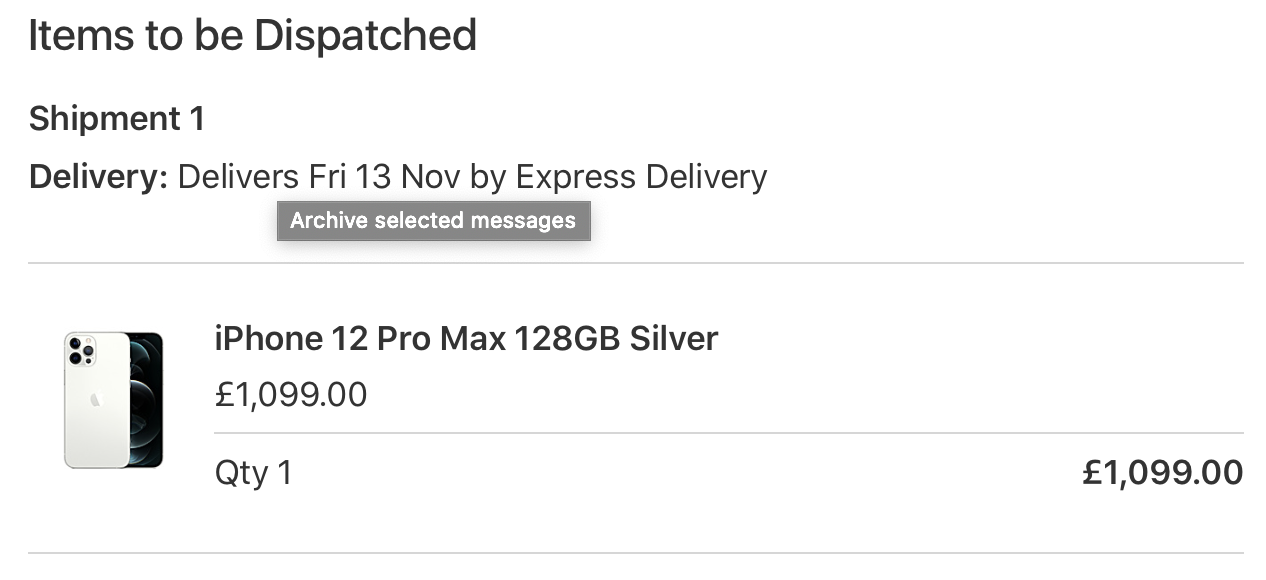The height and width of the screenshot is (580, 1266).
Task: Click the word Delivers in the delivery line
Action: (x=238, y=177)
